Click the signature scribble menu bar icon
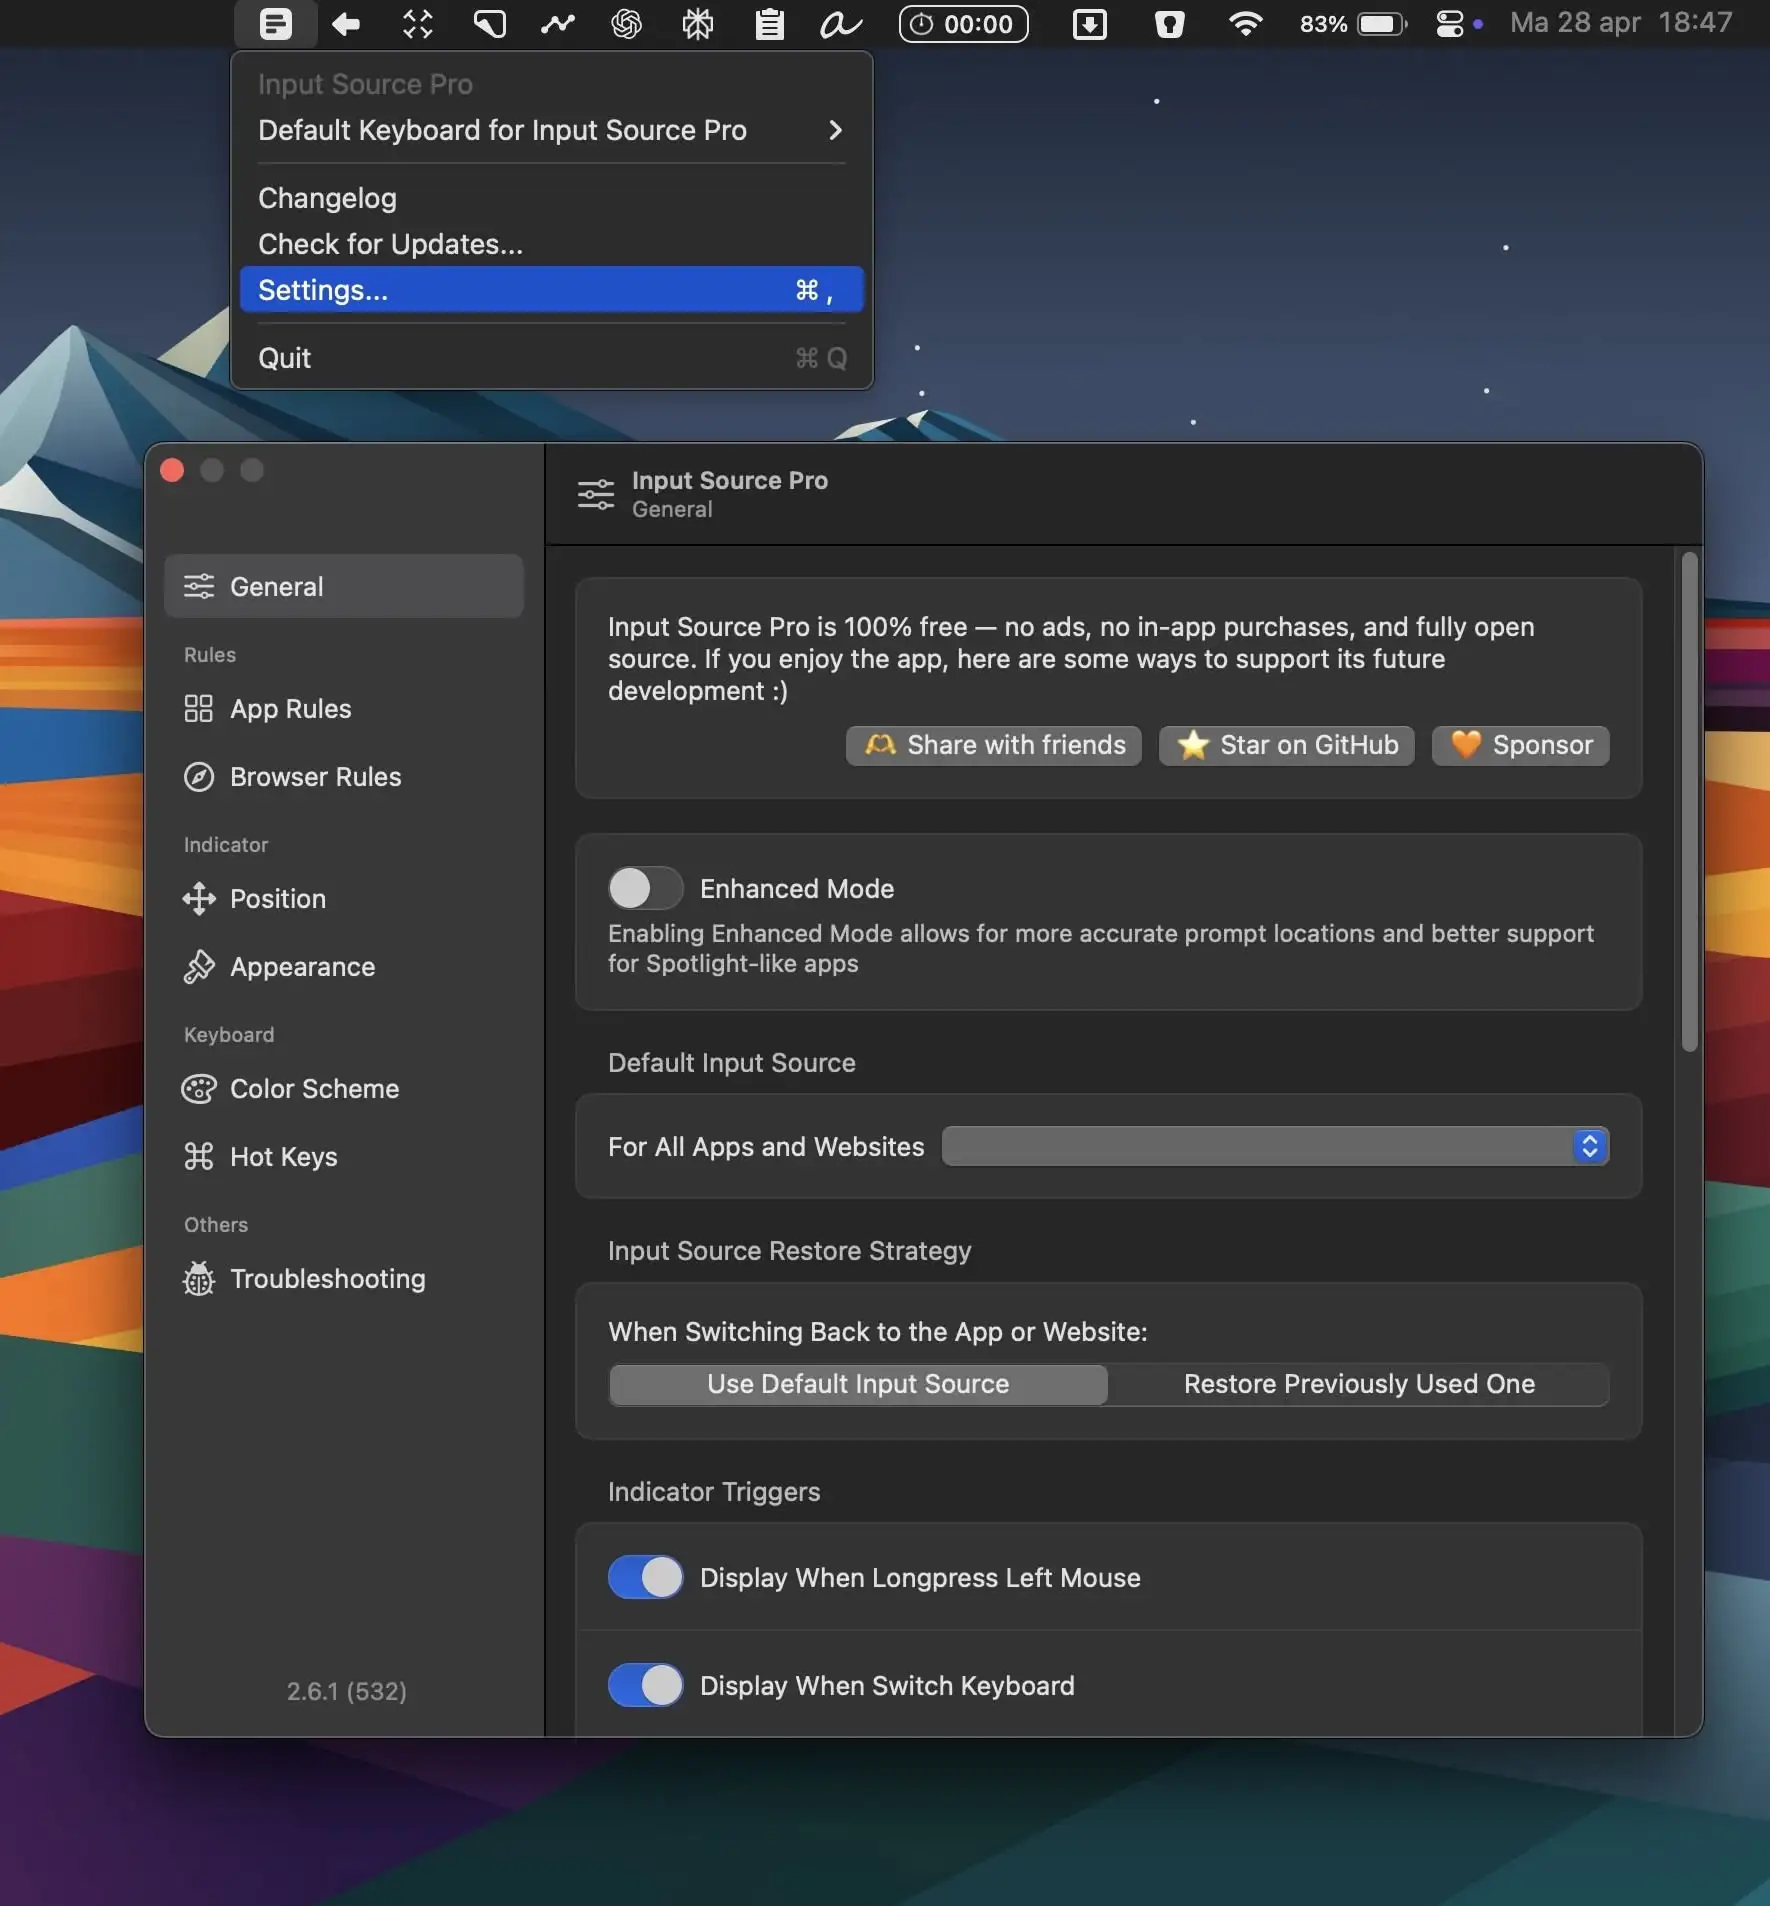 tap(841, 24)
